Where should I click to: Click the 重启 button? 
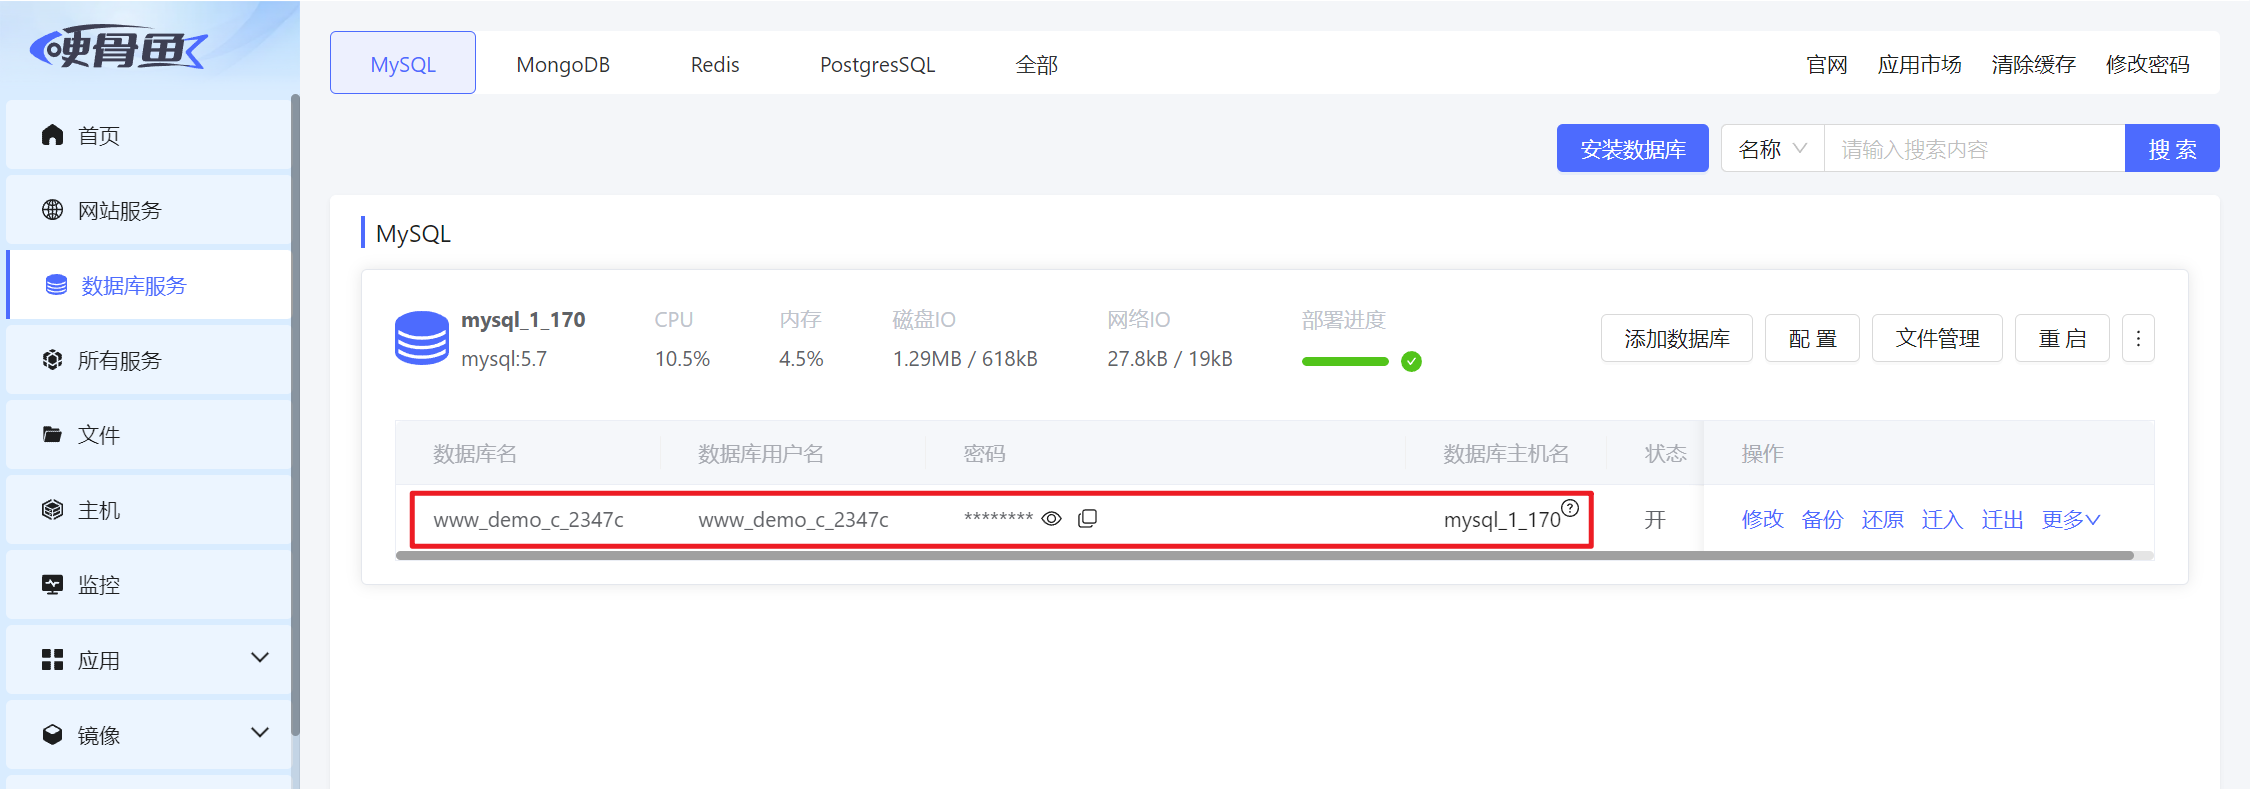pos(2062,338)
